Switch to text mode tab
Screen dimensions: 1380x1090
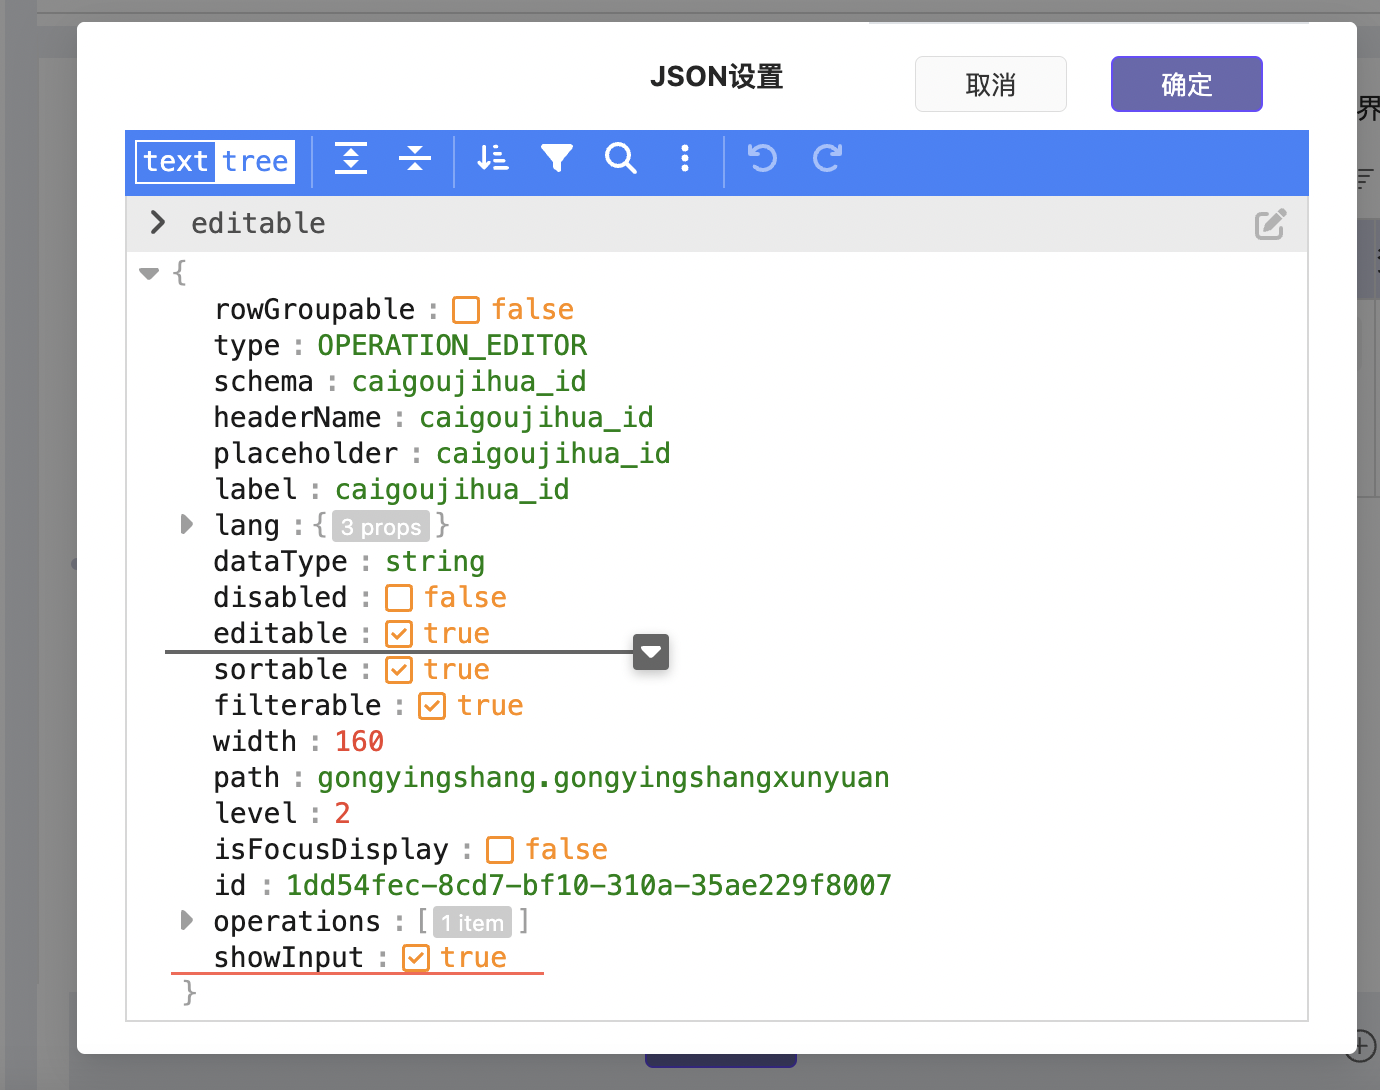[175, 161]
